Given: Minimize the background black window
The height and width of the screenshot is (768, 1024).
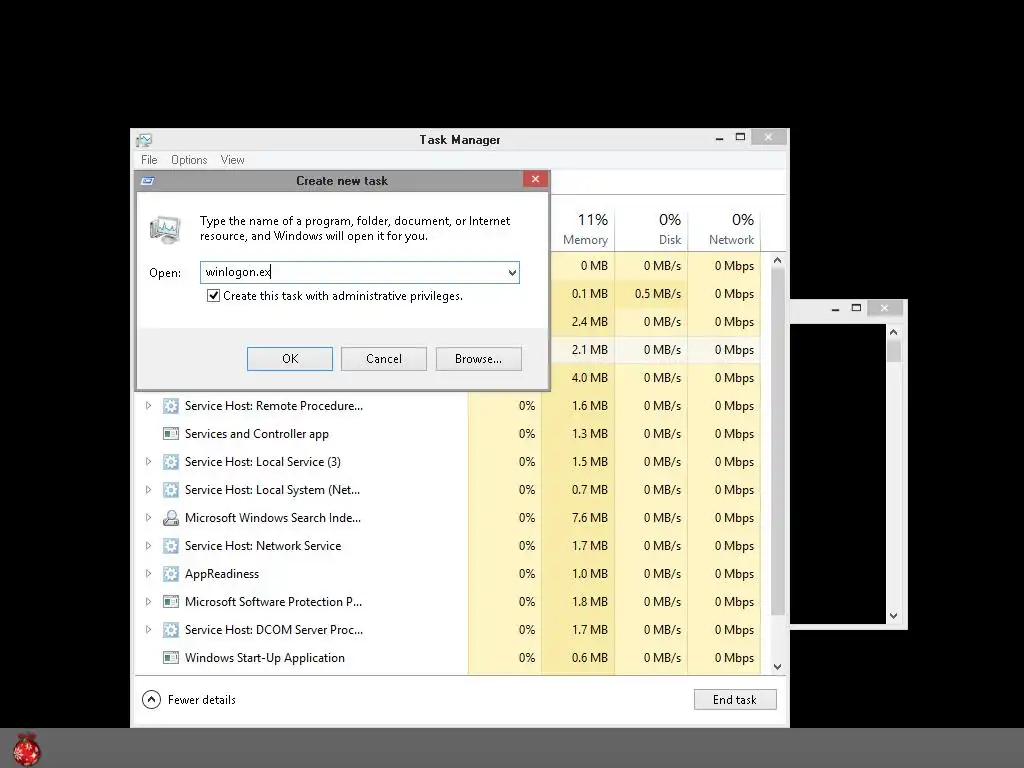Looking at the screenshot, I should pos(835,308).
